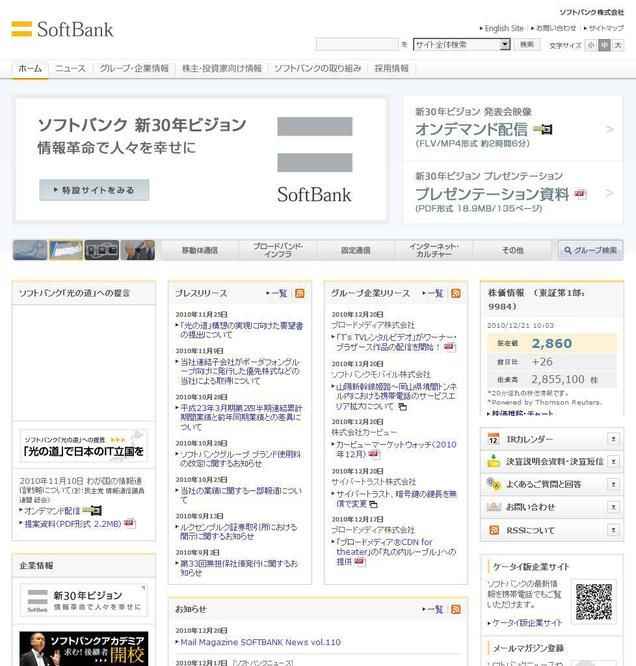Click the SoftBank logo in the header
Viewport: 636px width, 666px height.
62,29
